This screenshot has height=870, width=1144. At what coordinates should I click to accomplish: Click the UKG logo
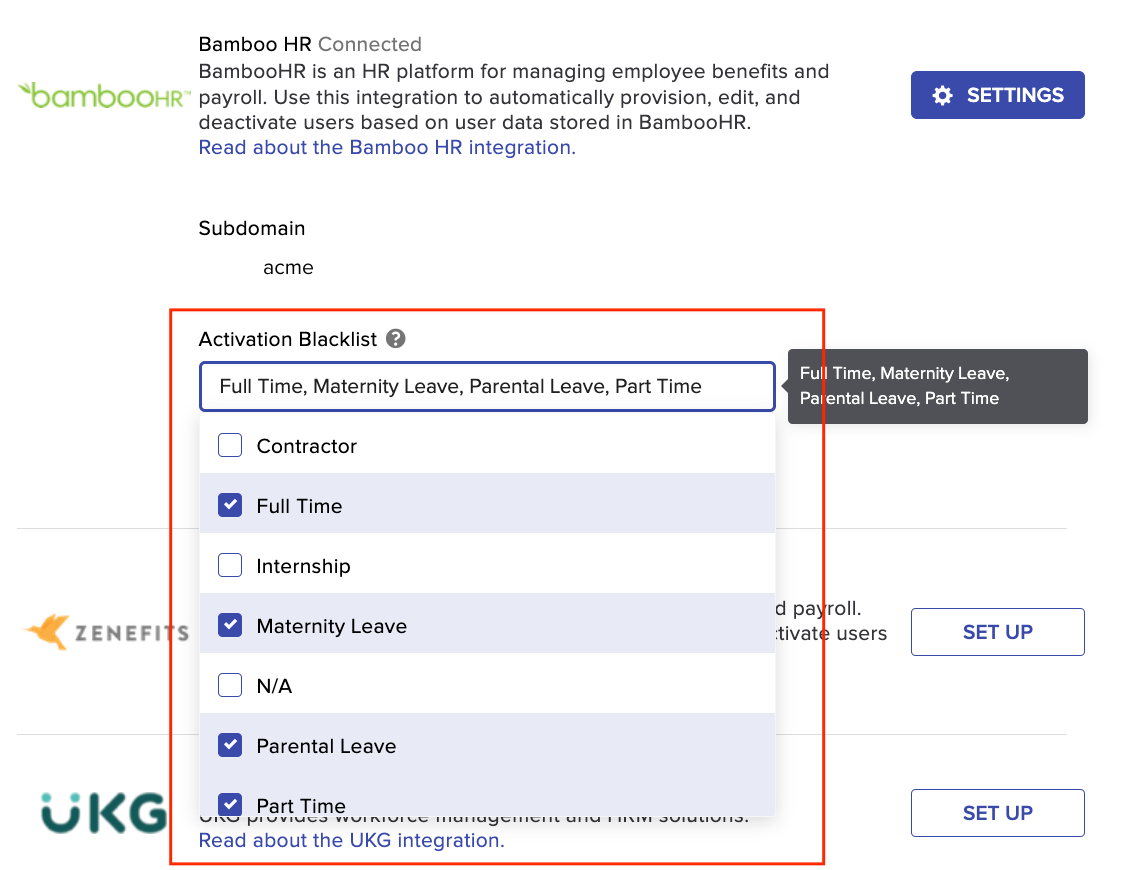pos(104,813)
